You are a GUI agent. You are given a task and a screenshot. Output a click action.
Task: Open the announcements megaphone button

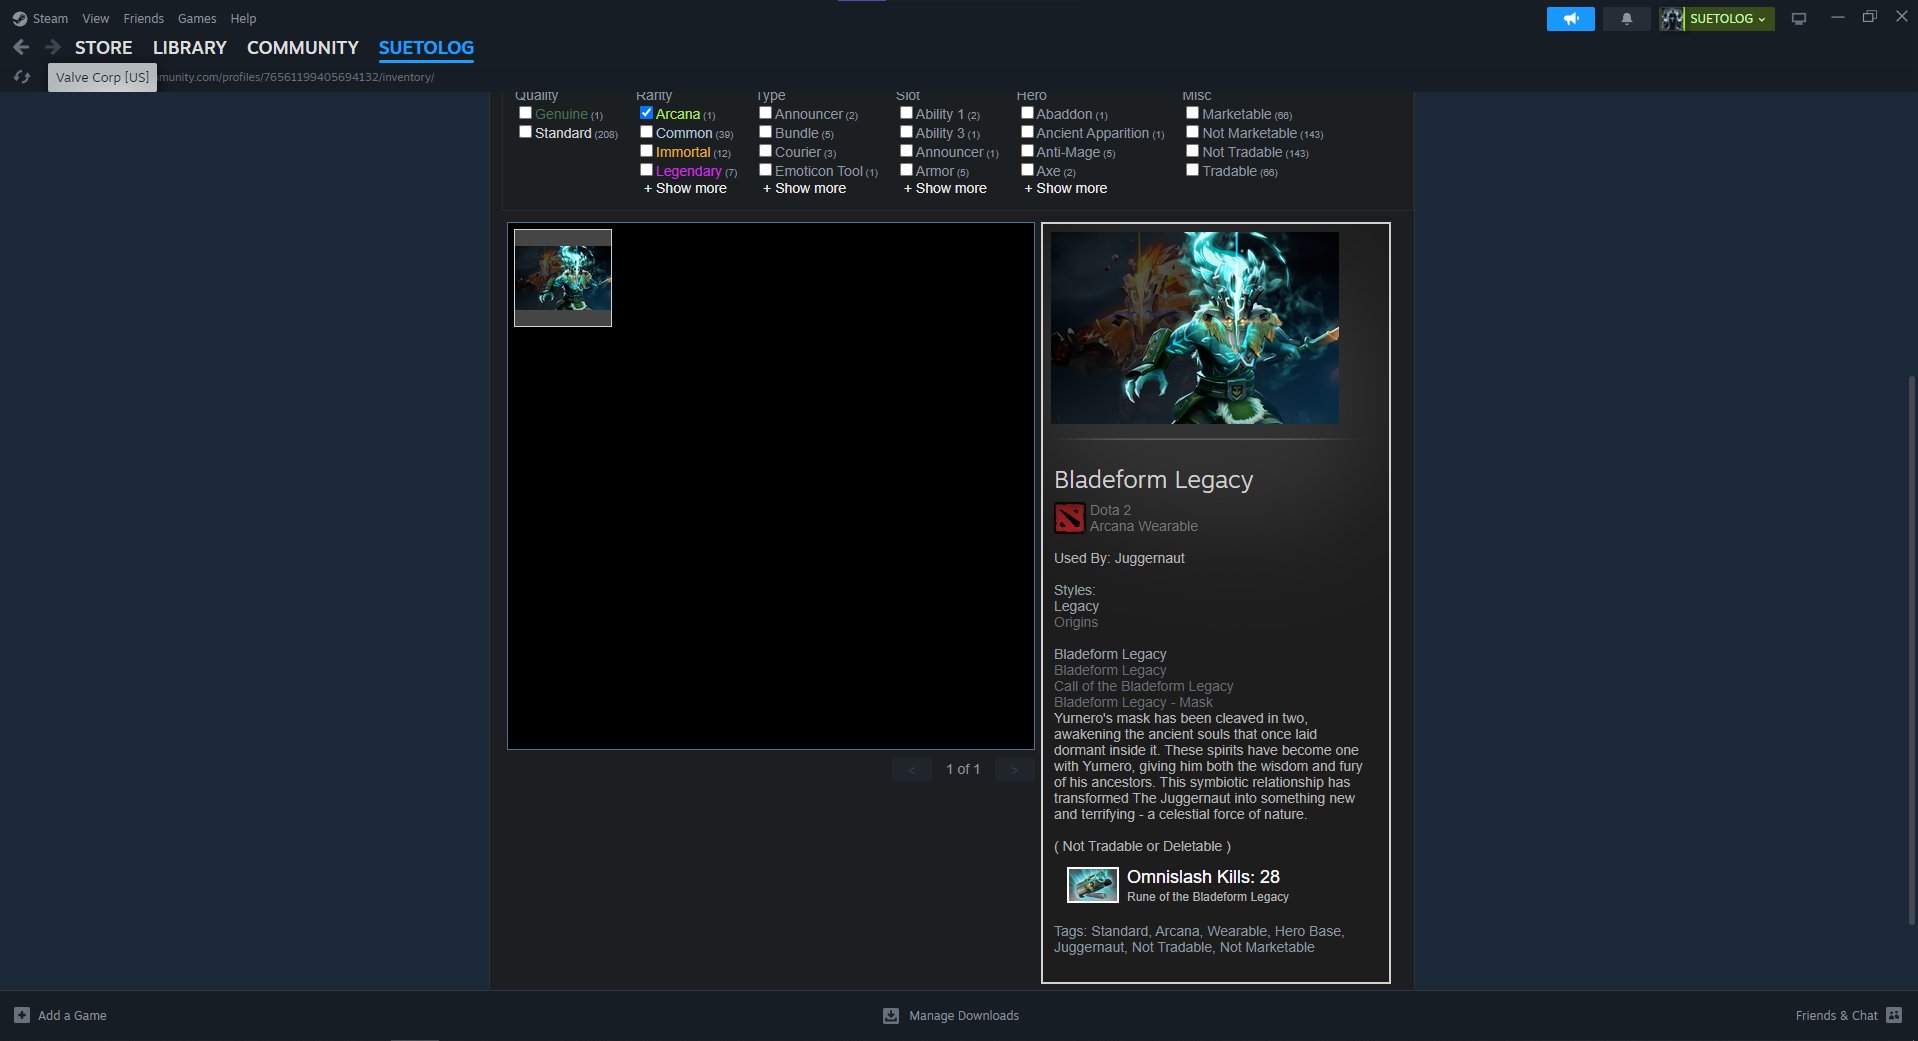(1570, 19)
